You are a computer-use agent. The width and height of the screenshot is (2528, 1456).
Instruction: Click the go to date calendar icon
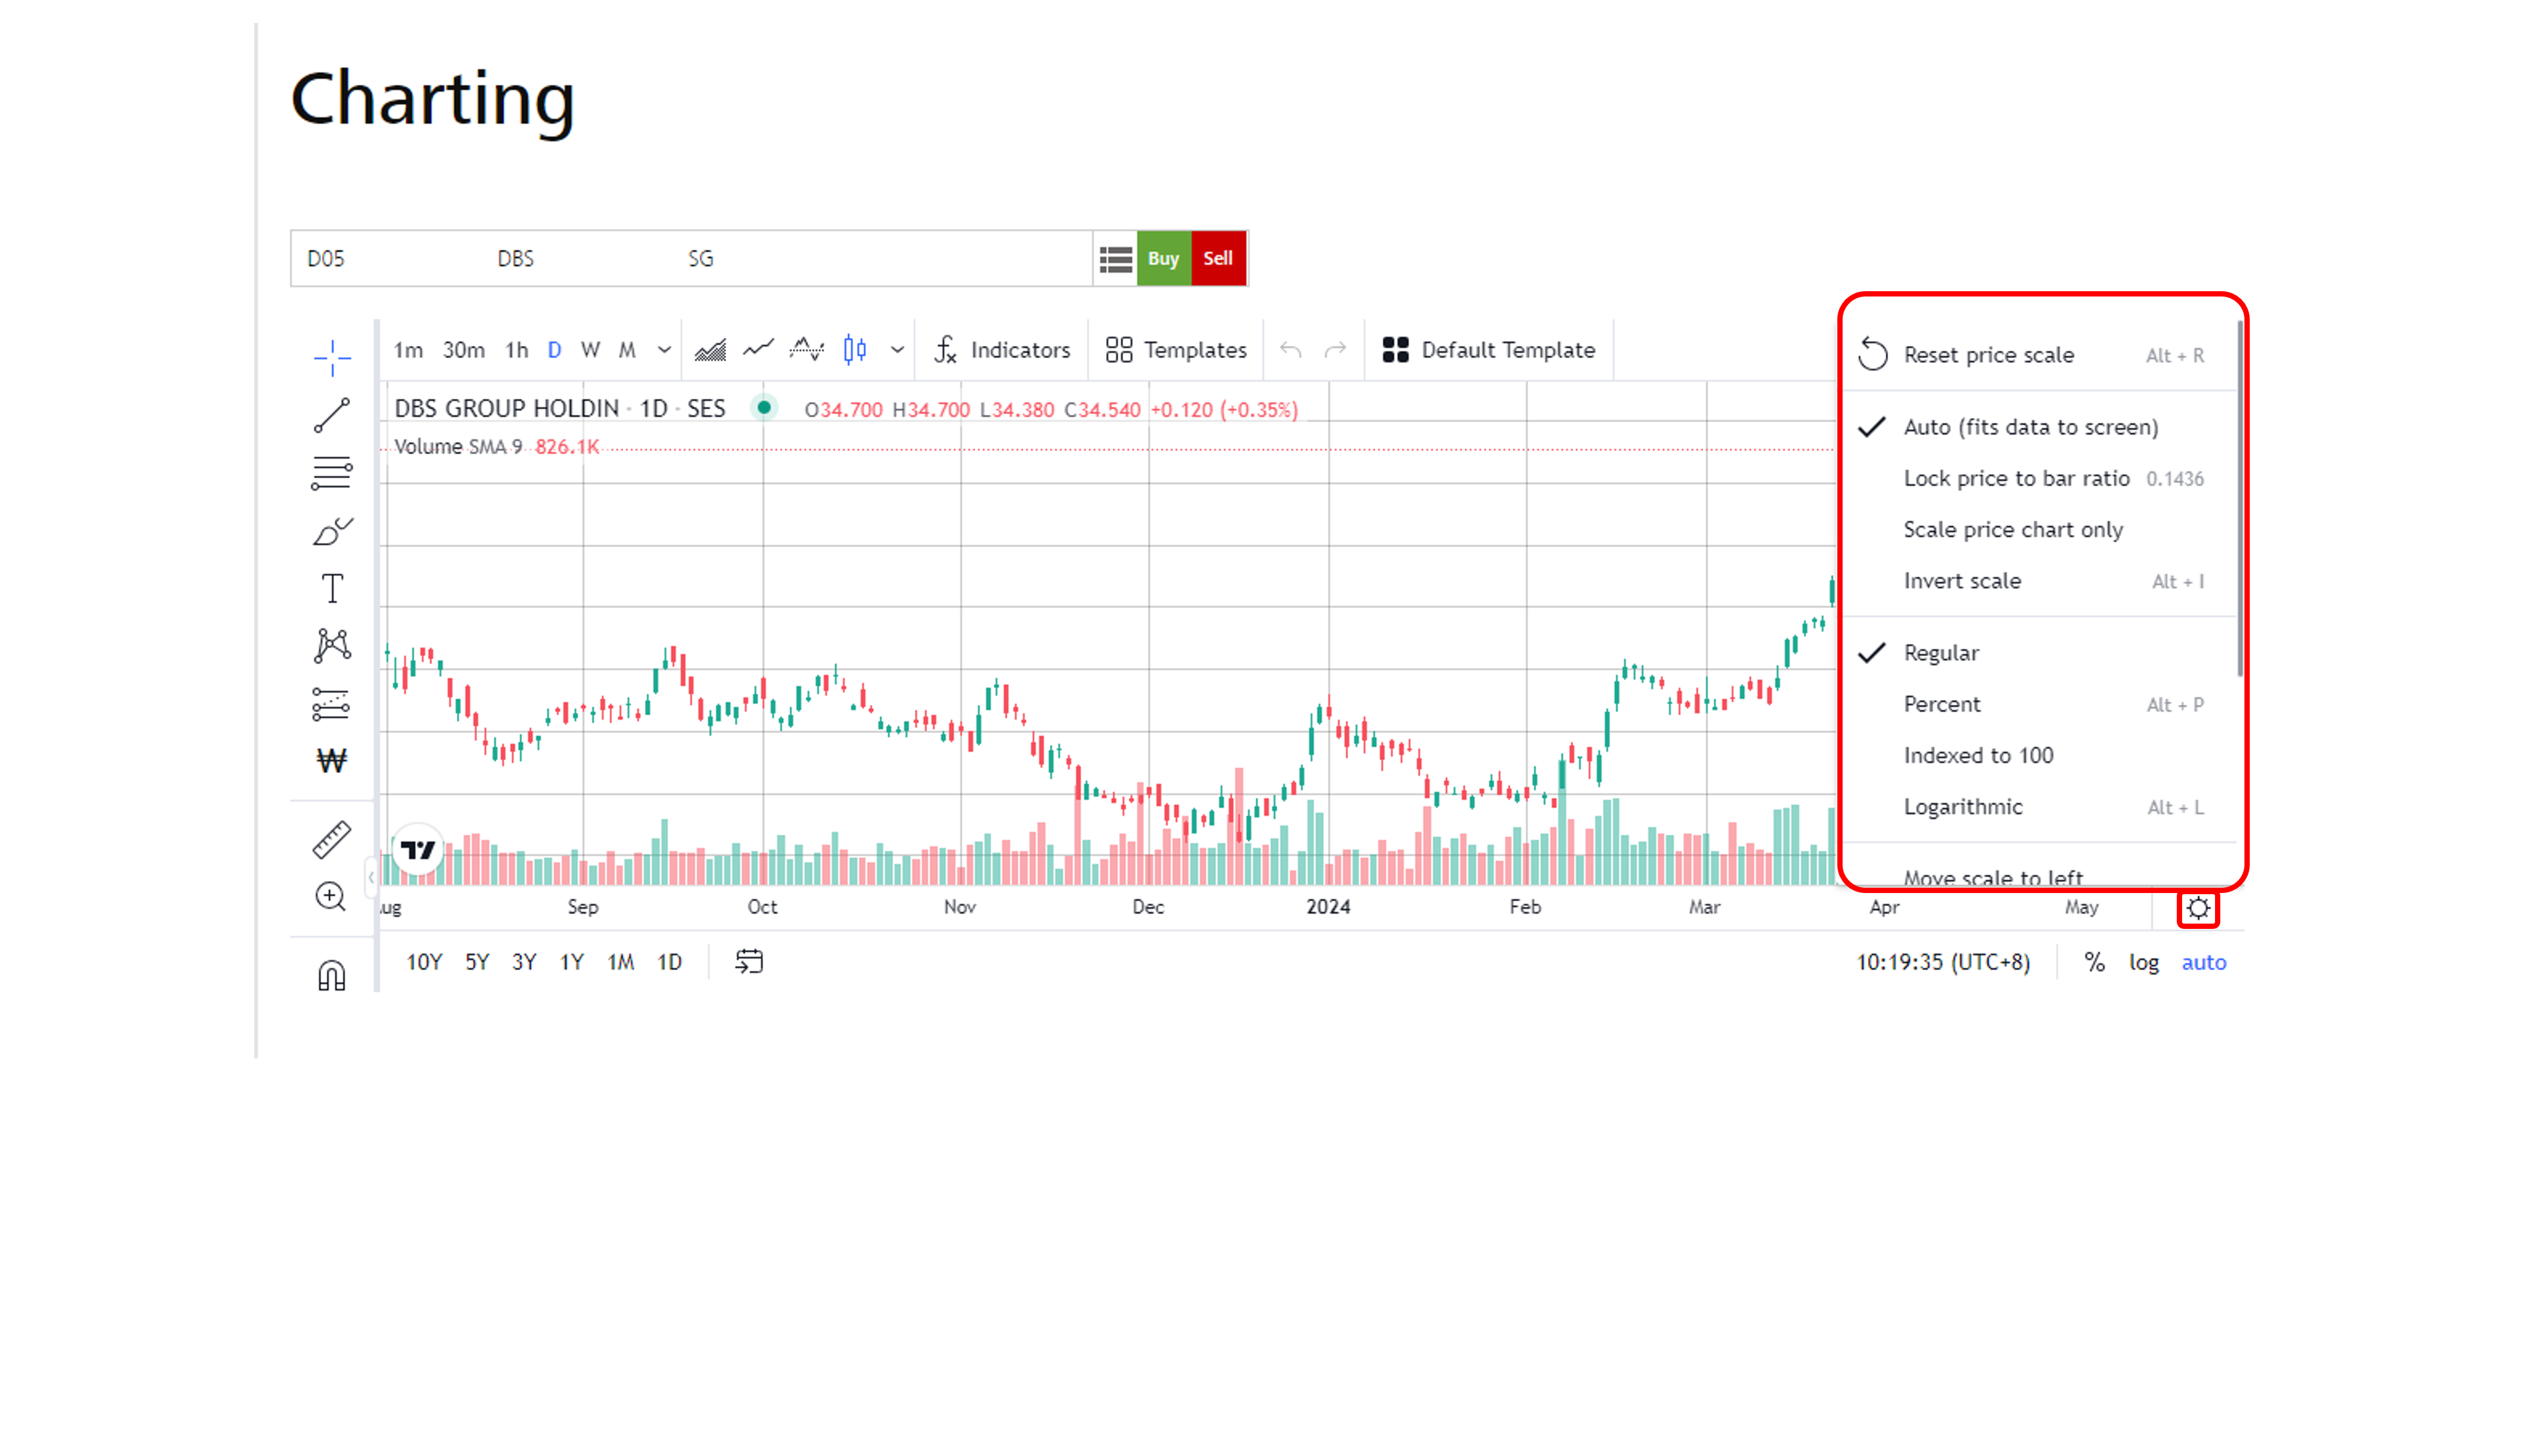pyautogui.click(x=749, y=962)
